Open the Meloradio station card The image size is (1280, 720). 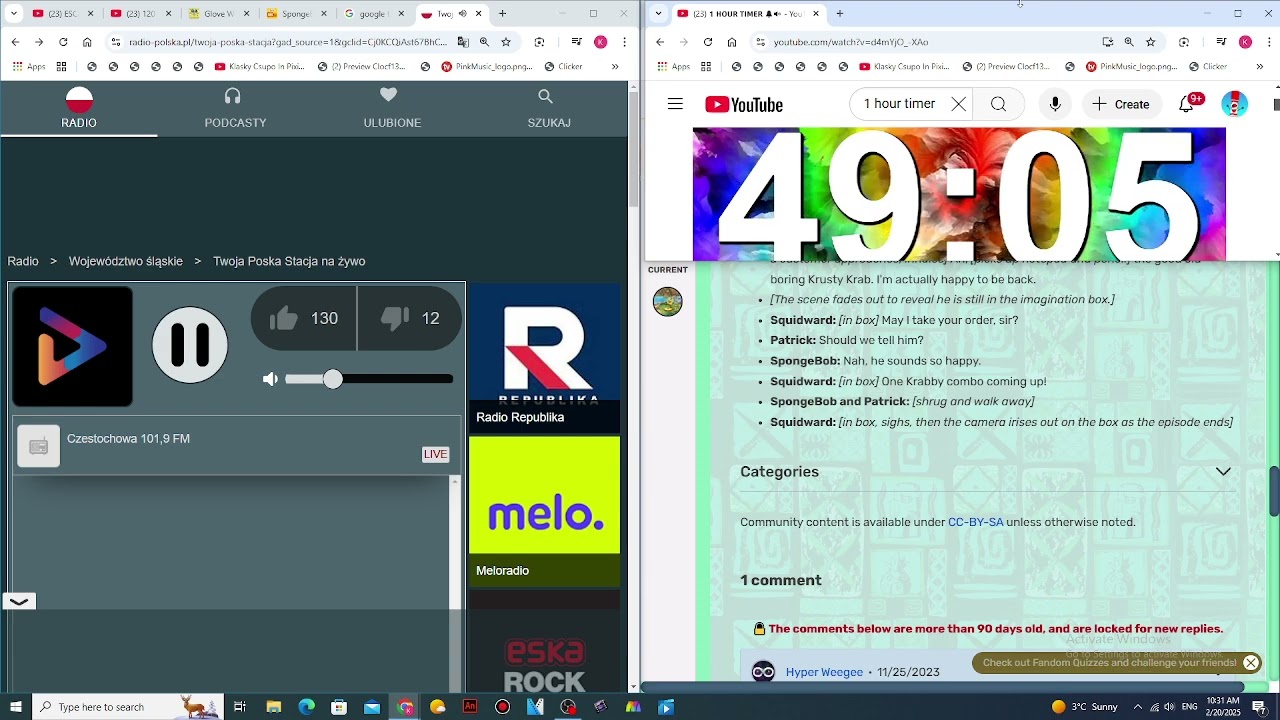point(544,511)
